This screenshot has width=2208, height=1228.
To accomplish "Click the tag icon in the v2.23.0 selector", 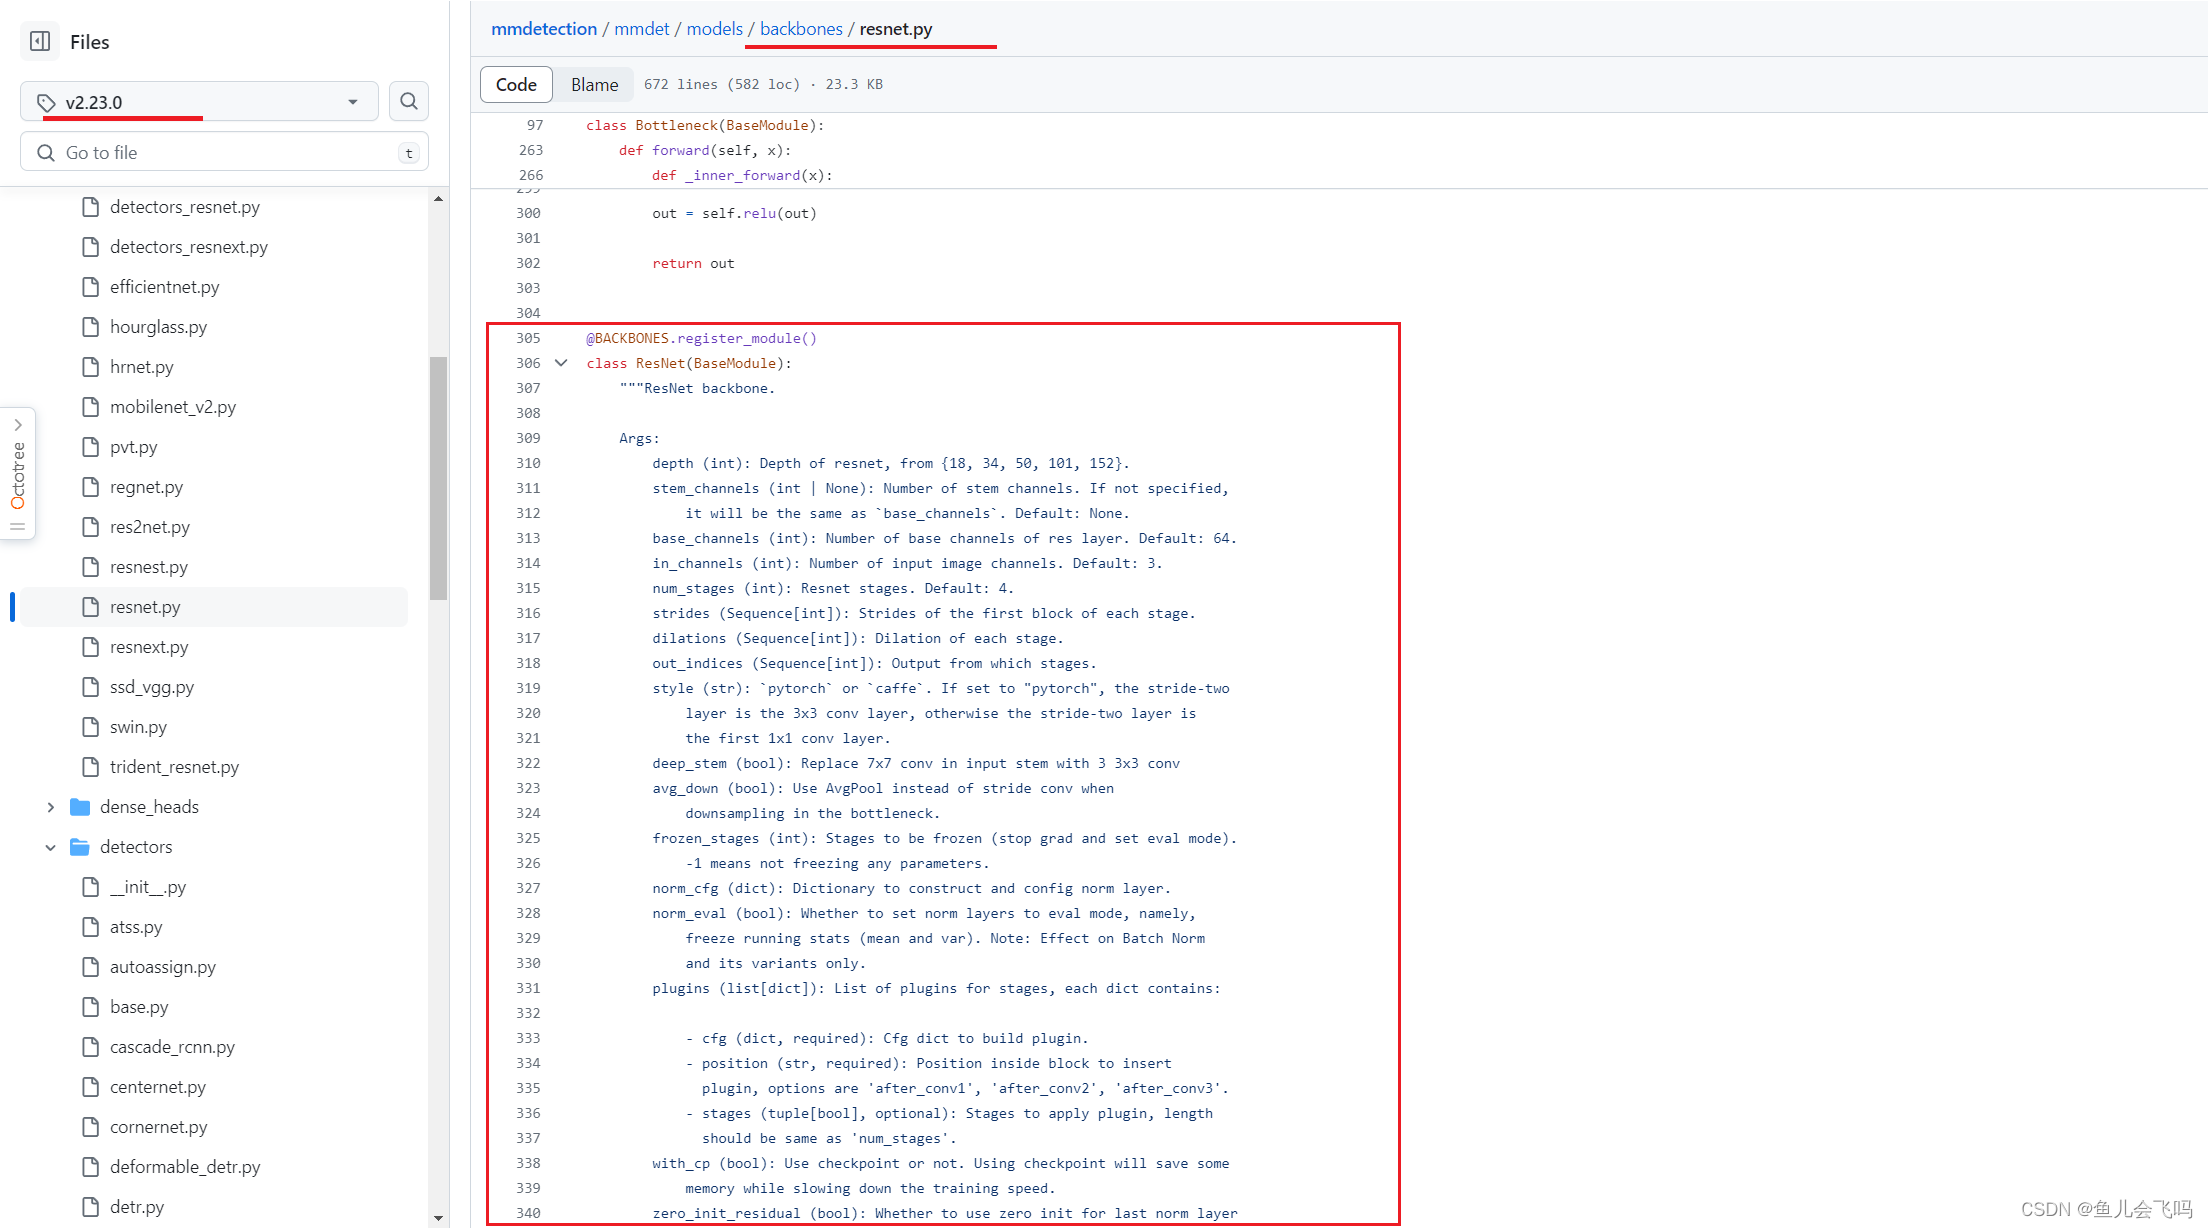I will coord(46,102).
